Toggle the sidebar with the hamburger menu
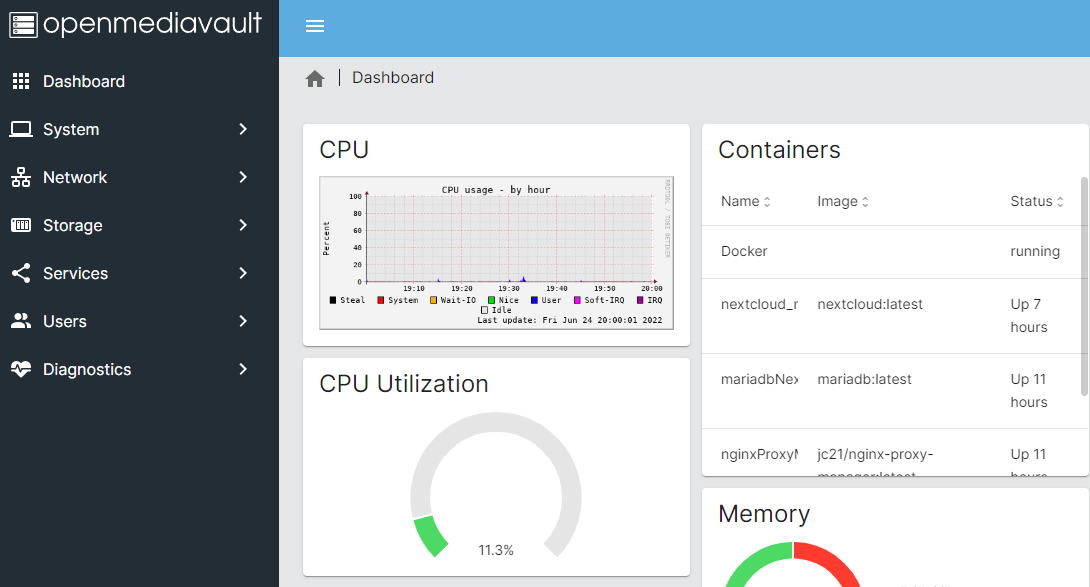Image resolution: width=1090 pixels, height=587 pixels. coord(315,26)
